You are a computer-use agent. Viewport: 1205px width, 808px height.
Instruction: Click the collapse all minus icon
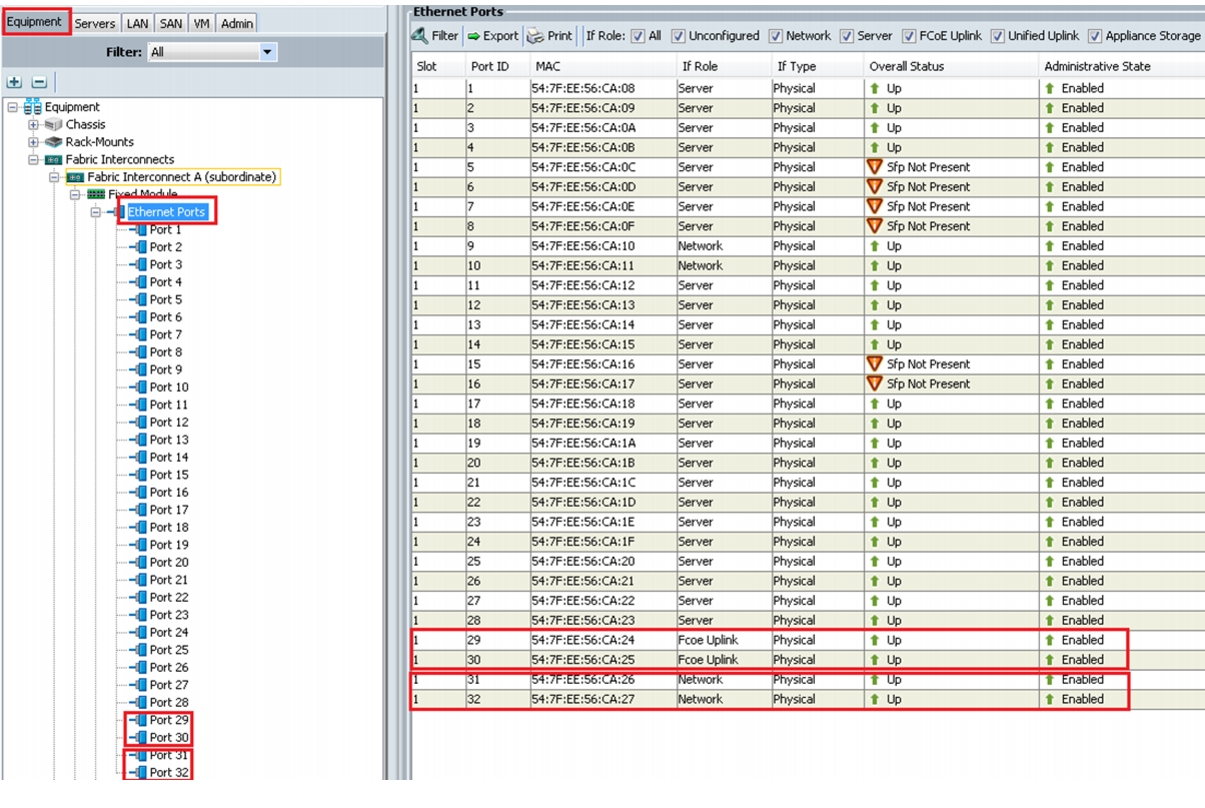[39, 82]
